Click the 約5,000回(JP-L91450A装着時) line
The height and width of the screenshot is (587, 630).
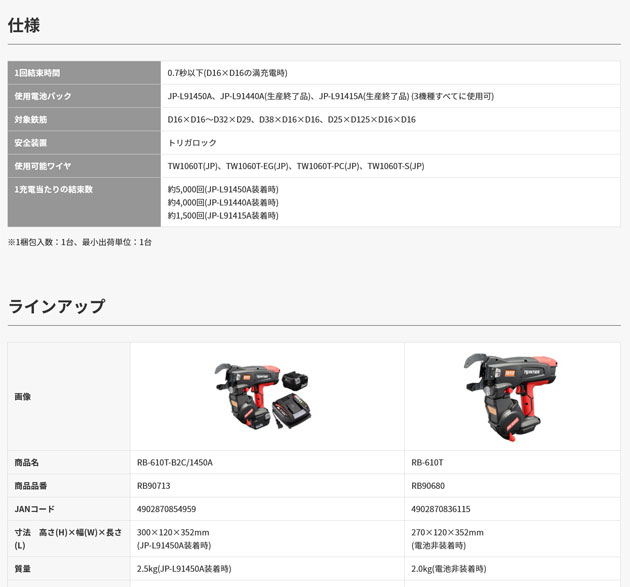click(223, 189)
